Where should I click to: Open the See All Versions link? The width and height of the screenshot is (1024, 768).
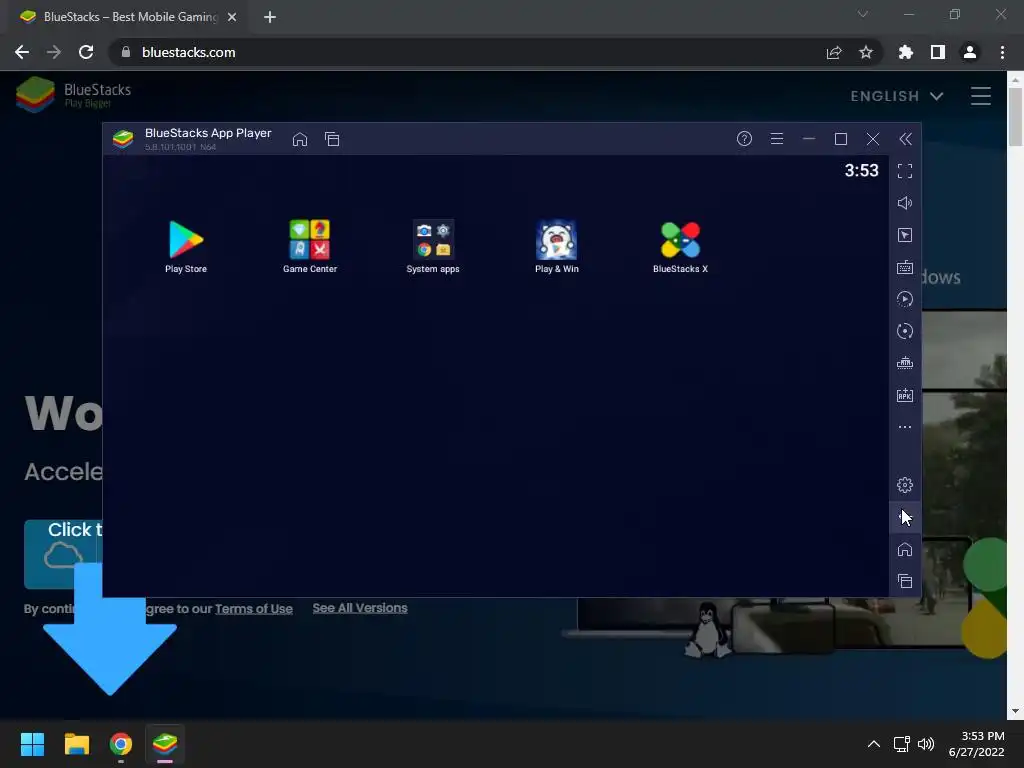click(x=360, y=608)
